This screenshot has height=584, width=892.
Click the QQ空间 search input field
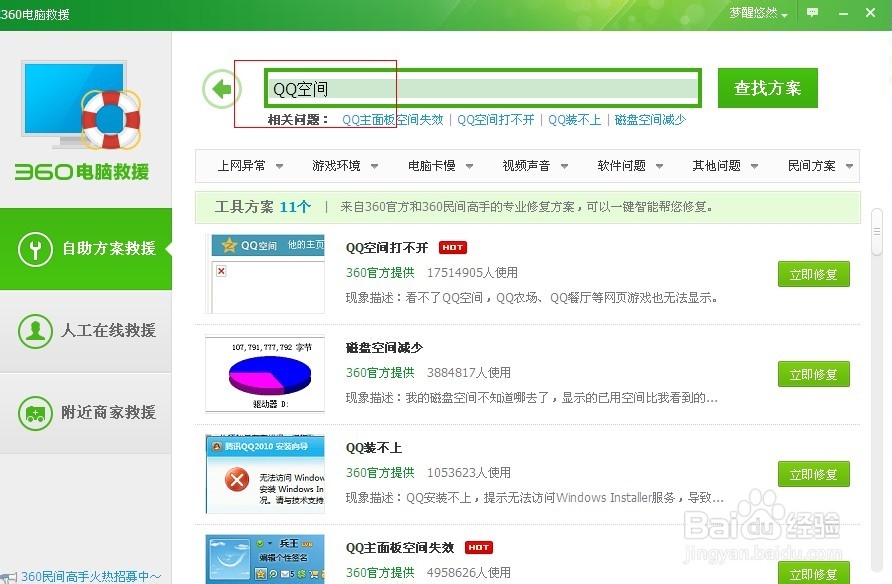coord(482,88)
